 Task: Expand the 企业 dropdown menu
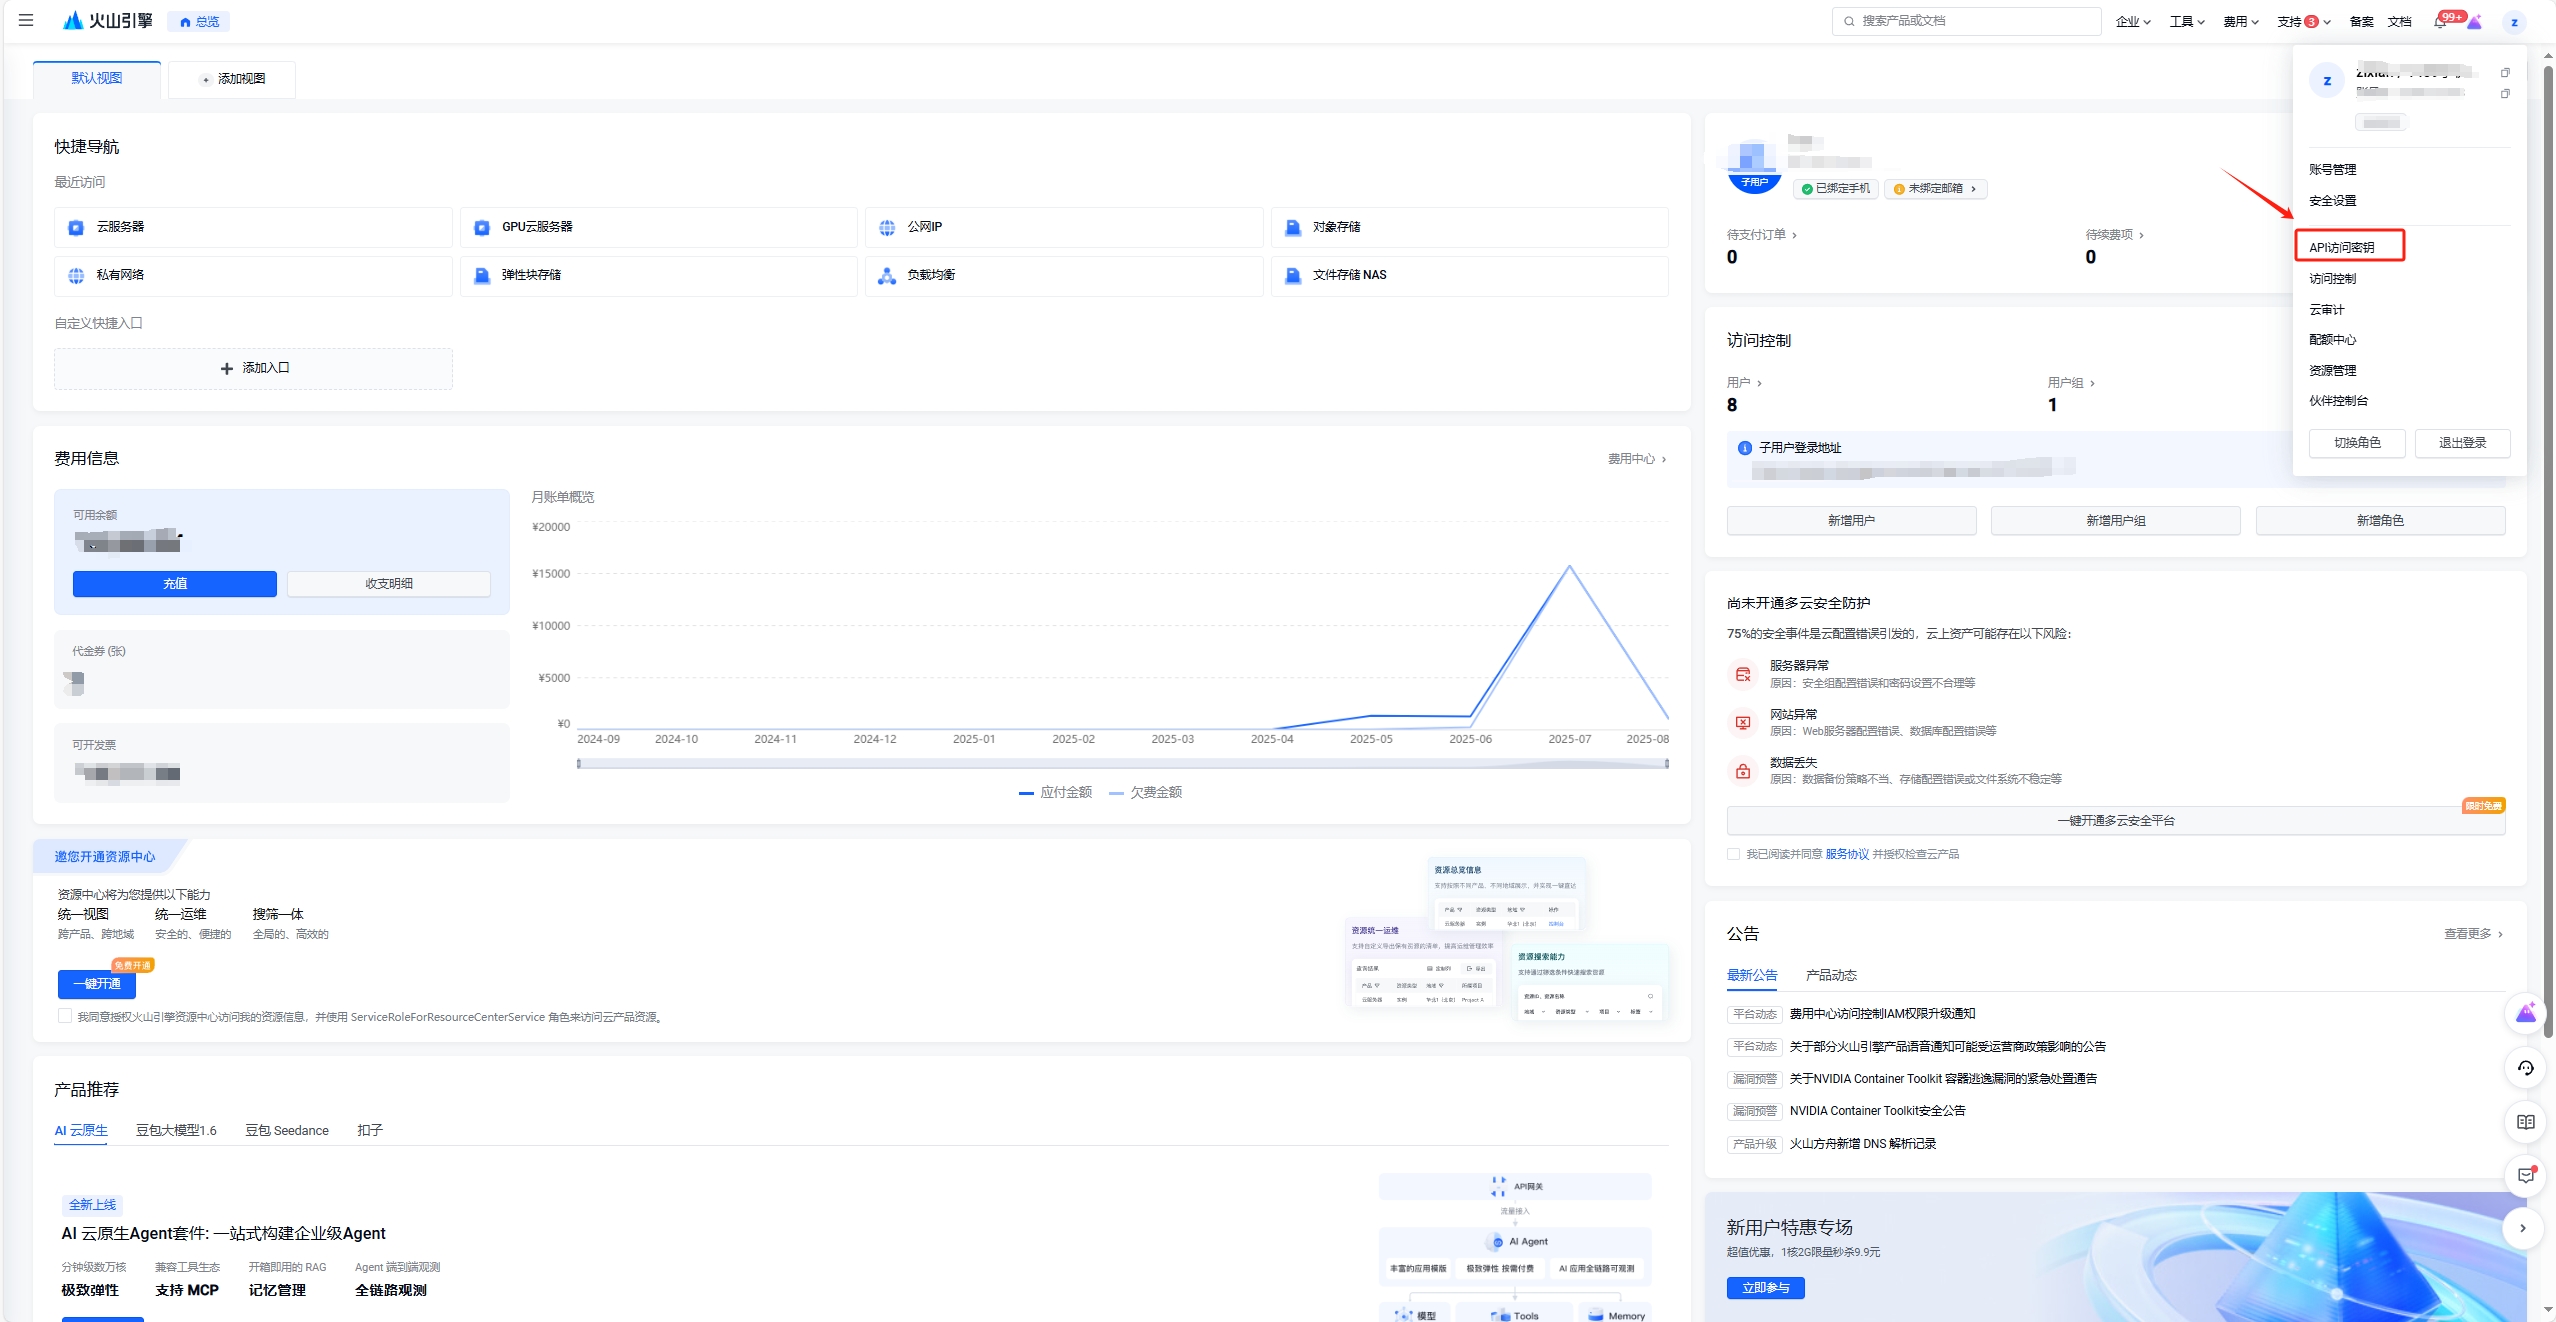tap(2132, 22)
